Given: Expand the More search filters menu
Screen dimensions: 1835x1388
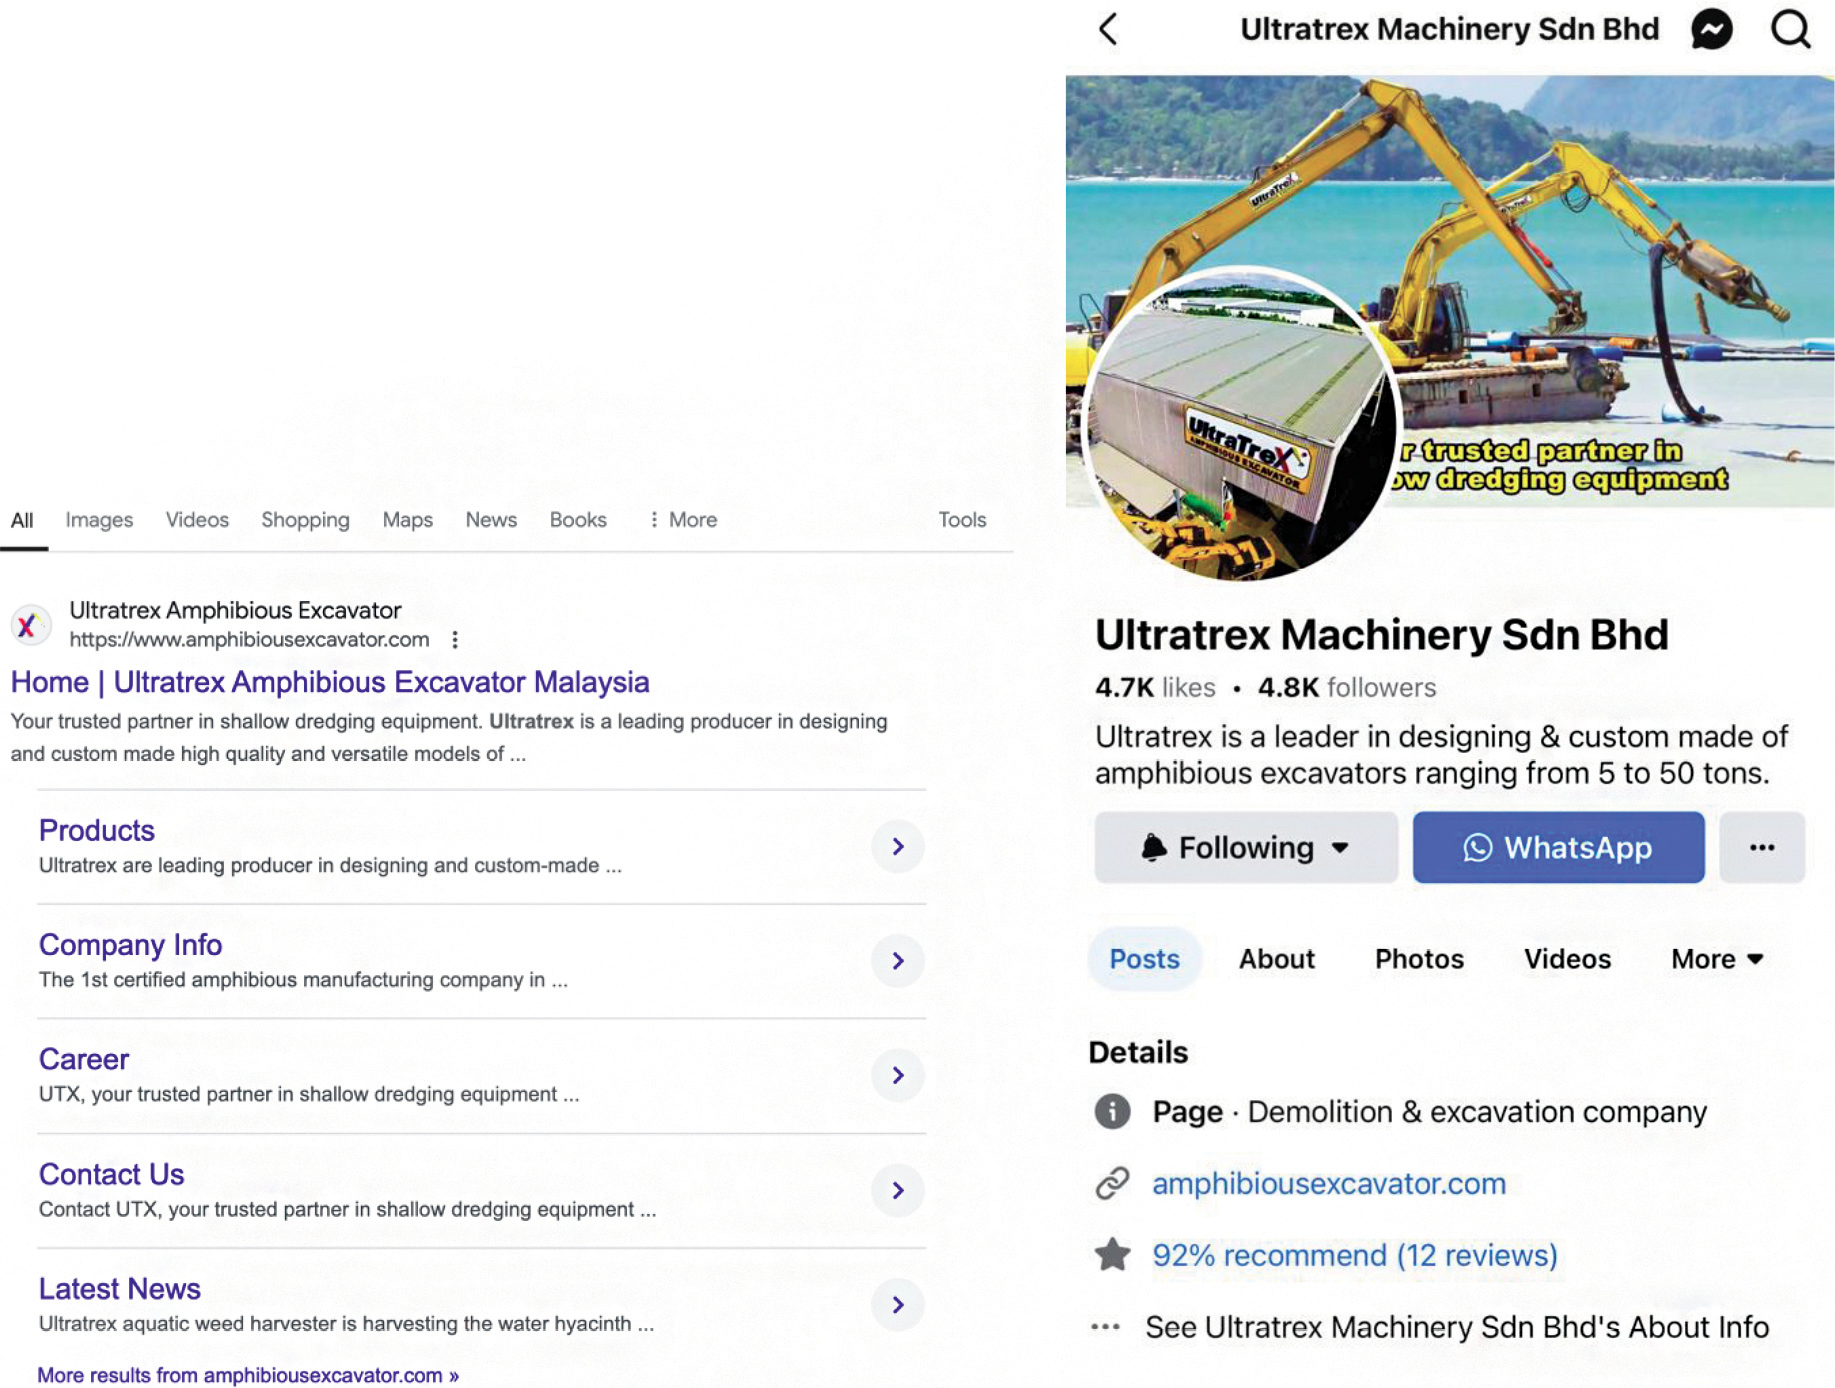Looking at the screenshot, I should click(x=683, y=520).
